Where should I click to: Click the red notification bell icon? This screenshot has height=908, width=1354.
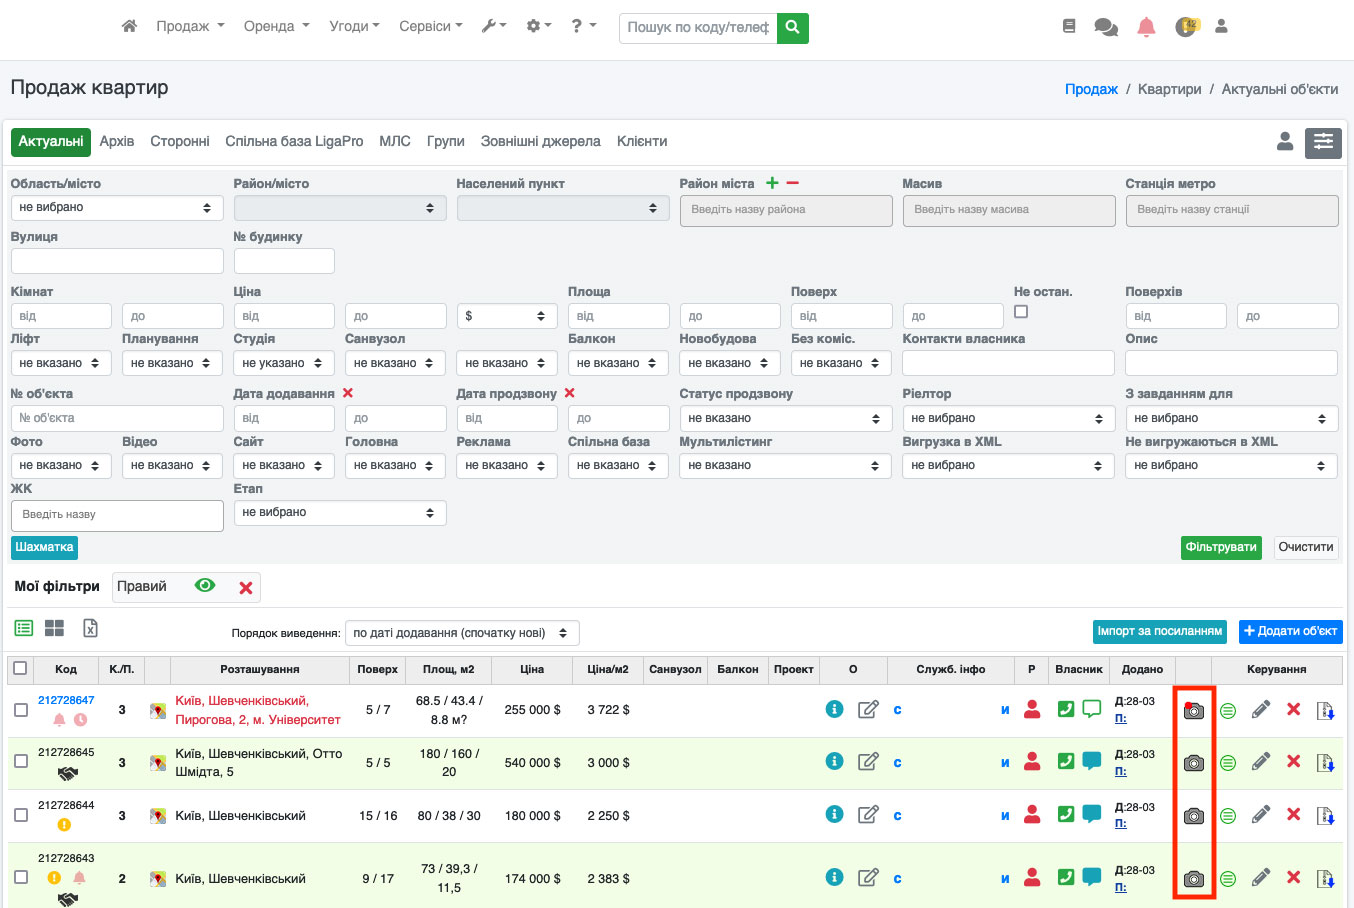[1146, 28]
